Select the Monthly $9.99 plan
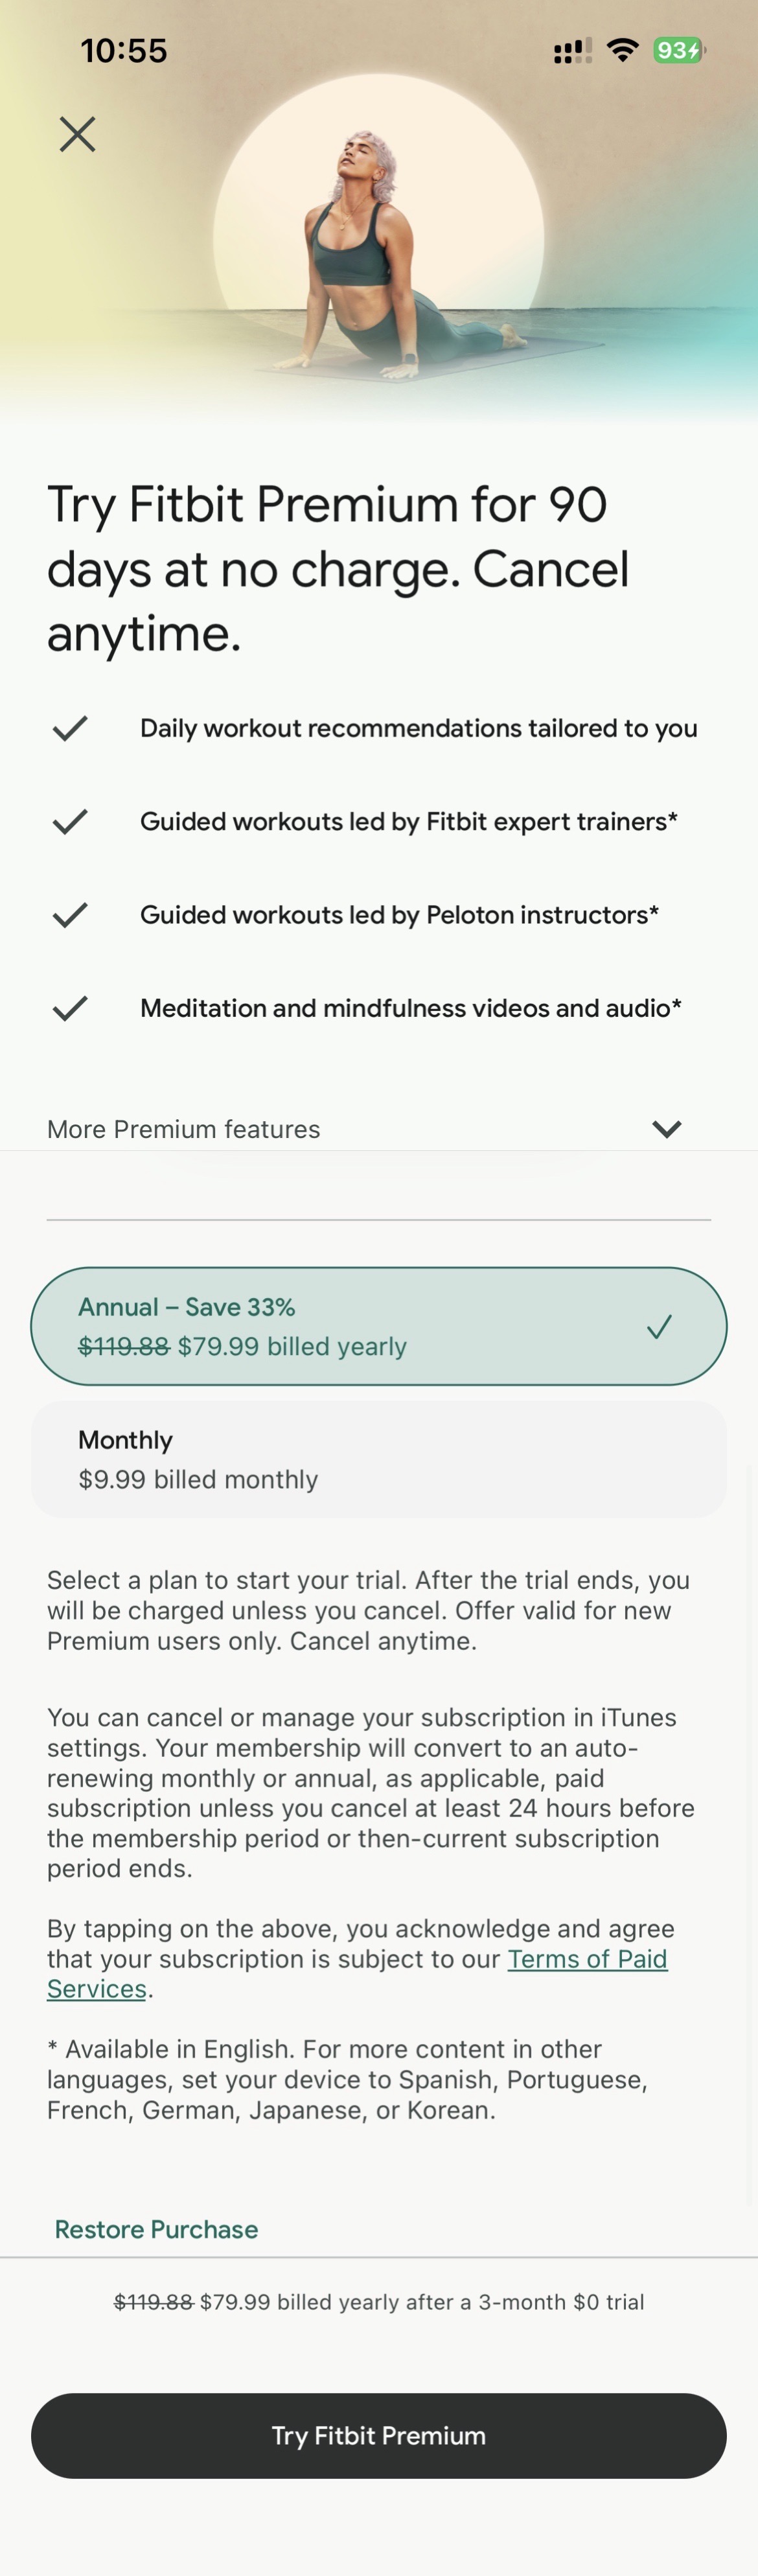This screenshot has height=2576, width=758. click(x=378, y=1459)
